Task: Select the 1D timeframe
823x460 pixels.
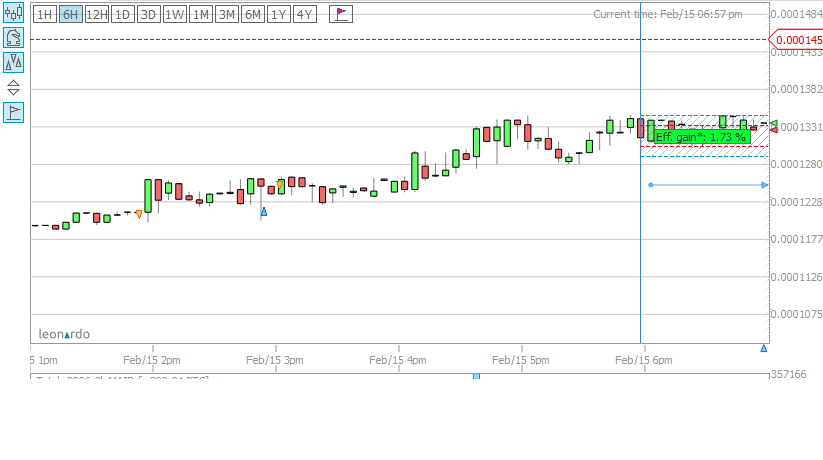Action: 122,14
